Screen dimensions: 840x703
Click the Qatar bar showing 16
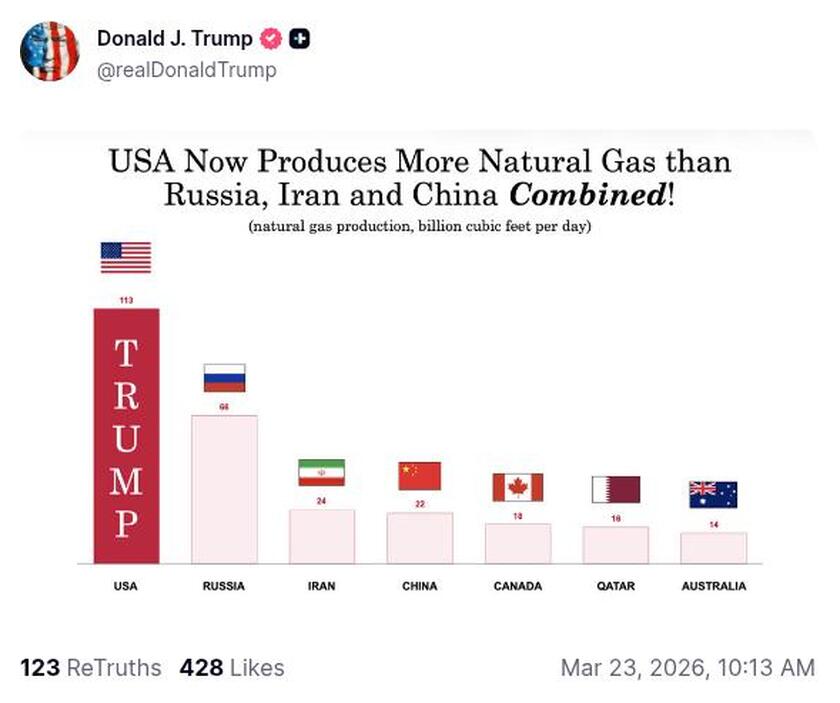[616, 545]
